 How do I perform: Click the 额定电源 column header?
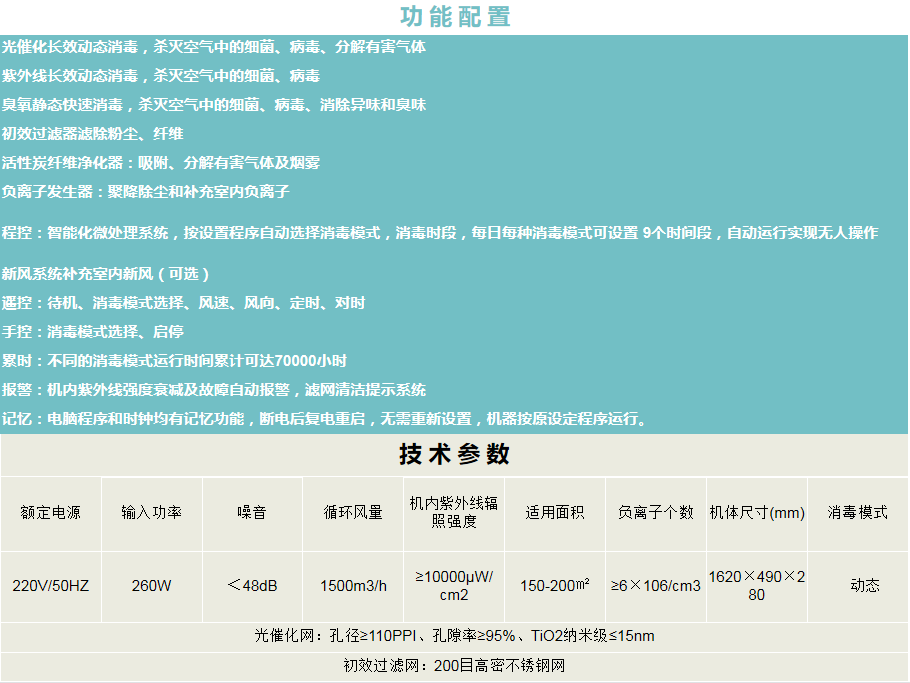[50, 513]
